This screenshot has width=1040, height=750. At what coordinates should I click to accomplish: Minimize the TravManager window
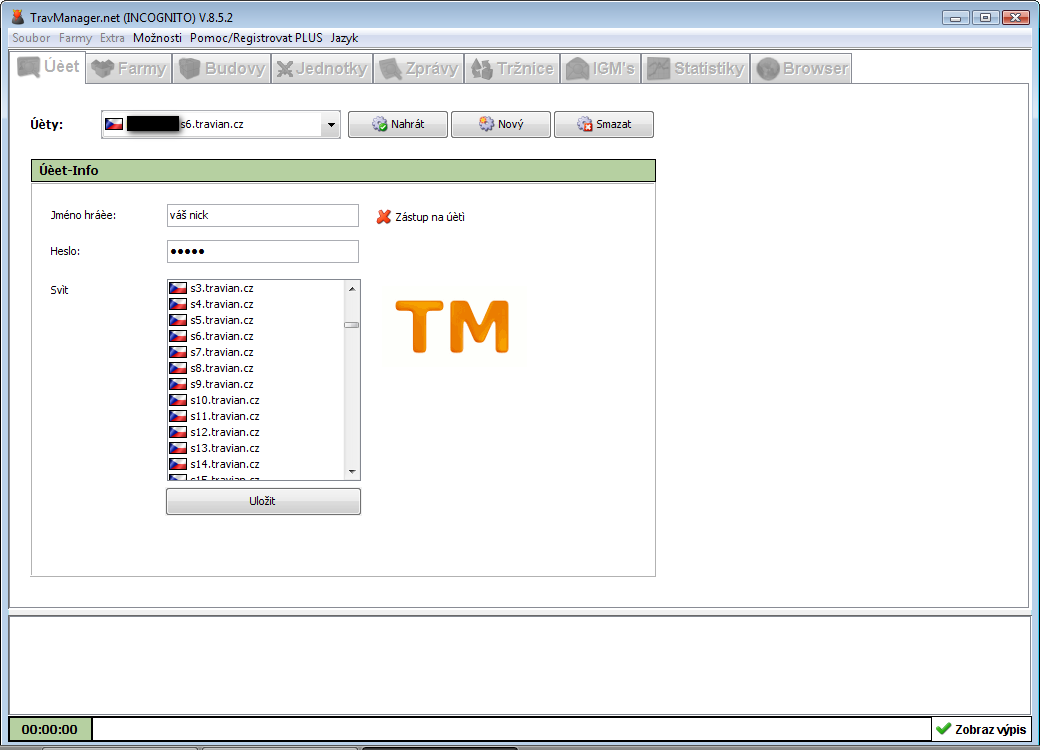(x=956, y=18)
